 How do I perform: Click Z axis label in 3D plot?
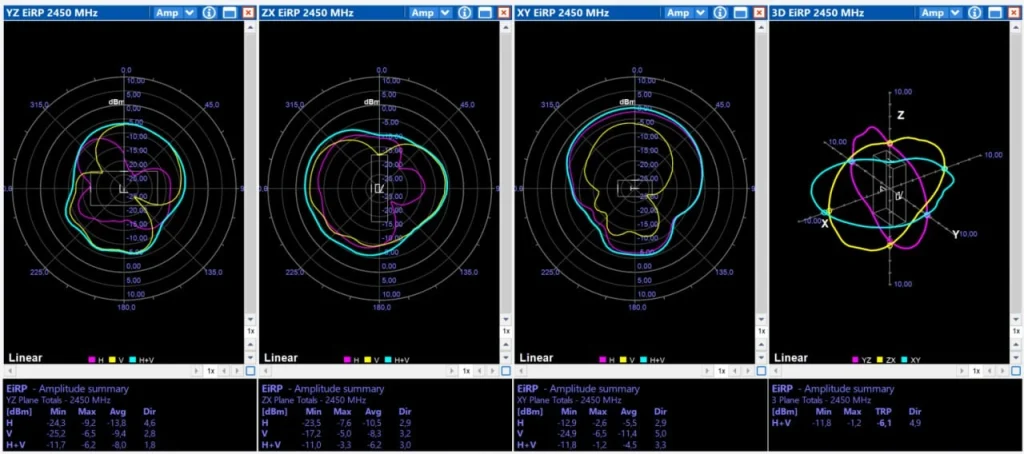pos(901,115)
